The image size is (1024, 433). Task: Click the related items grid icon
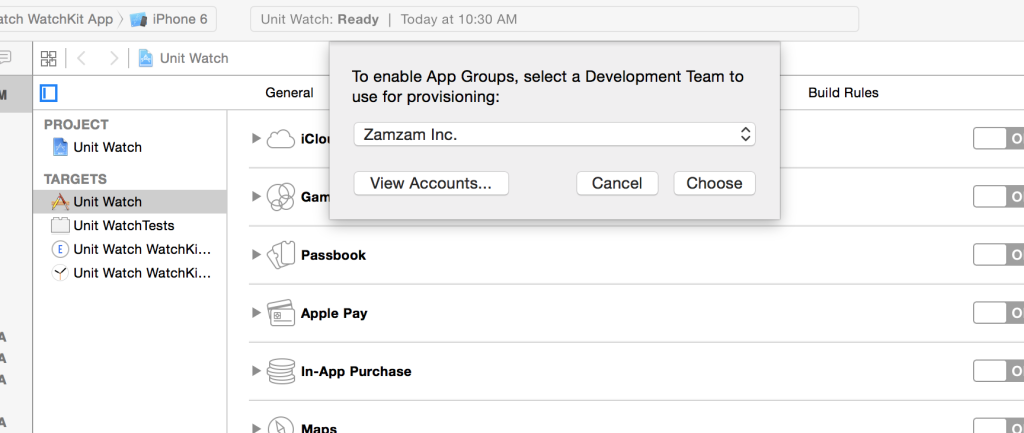[x=48, y=58]
